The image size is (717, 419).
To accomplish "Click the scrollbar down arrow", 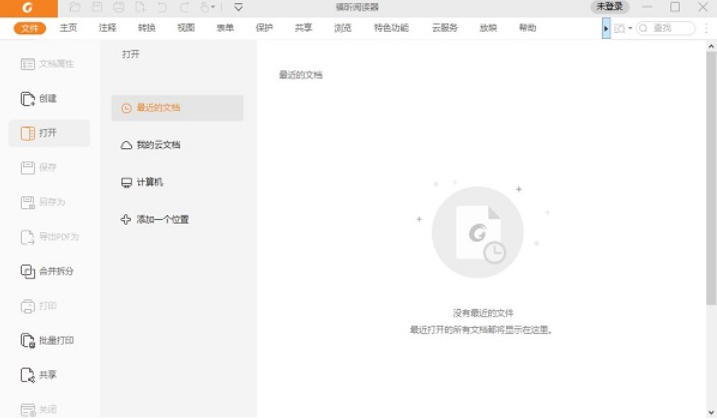I will pyautogui.click(x=711, y=413).
